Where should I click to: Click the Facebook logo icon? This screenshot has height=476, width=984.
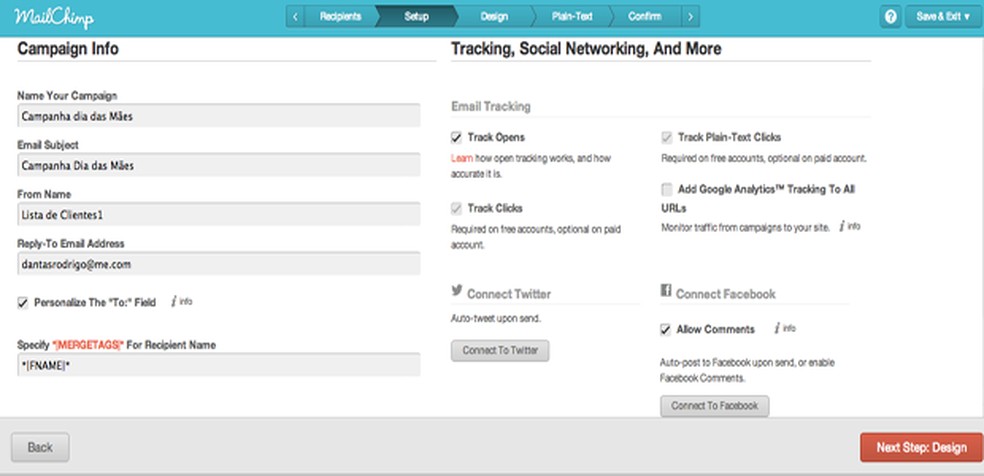tap(665, 291)
